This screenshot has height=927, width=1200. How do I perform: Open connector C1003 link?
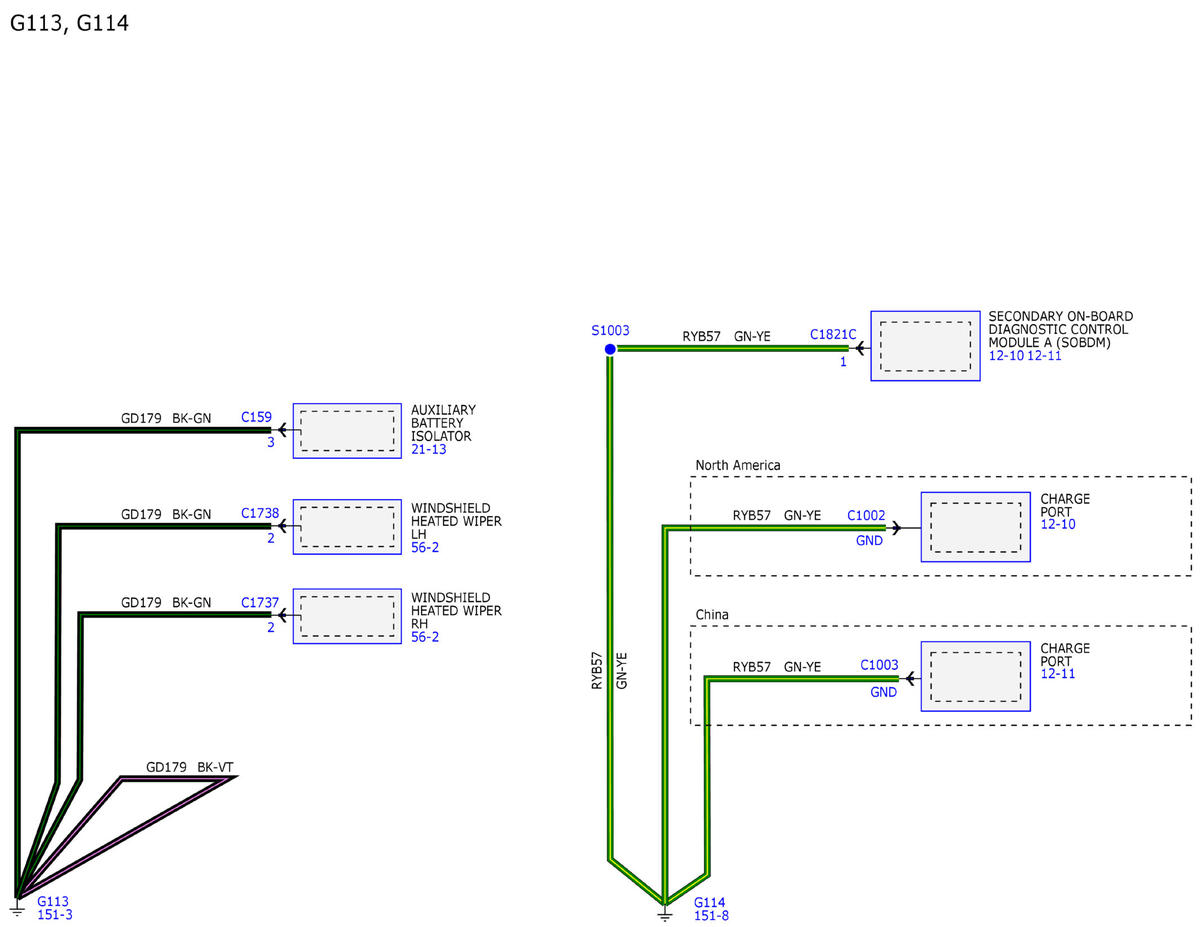click(x=879, y=665)
